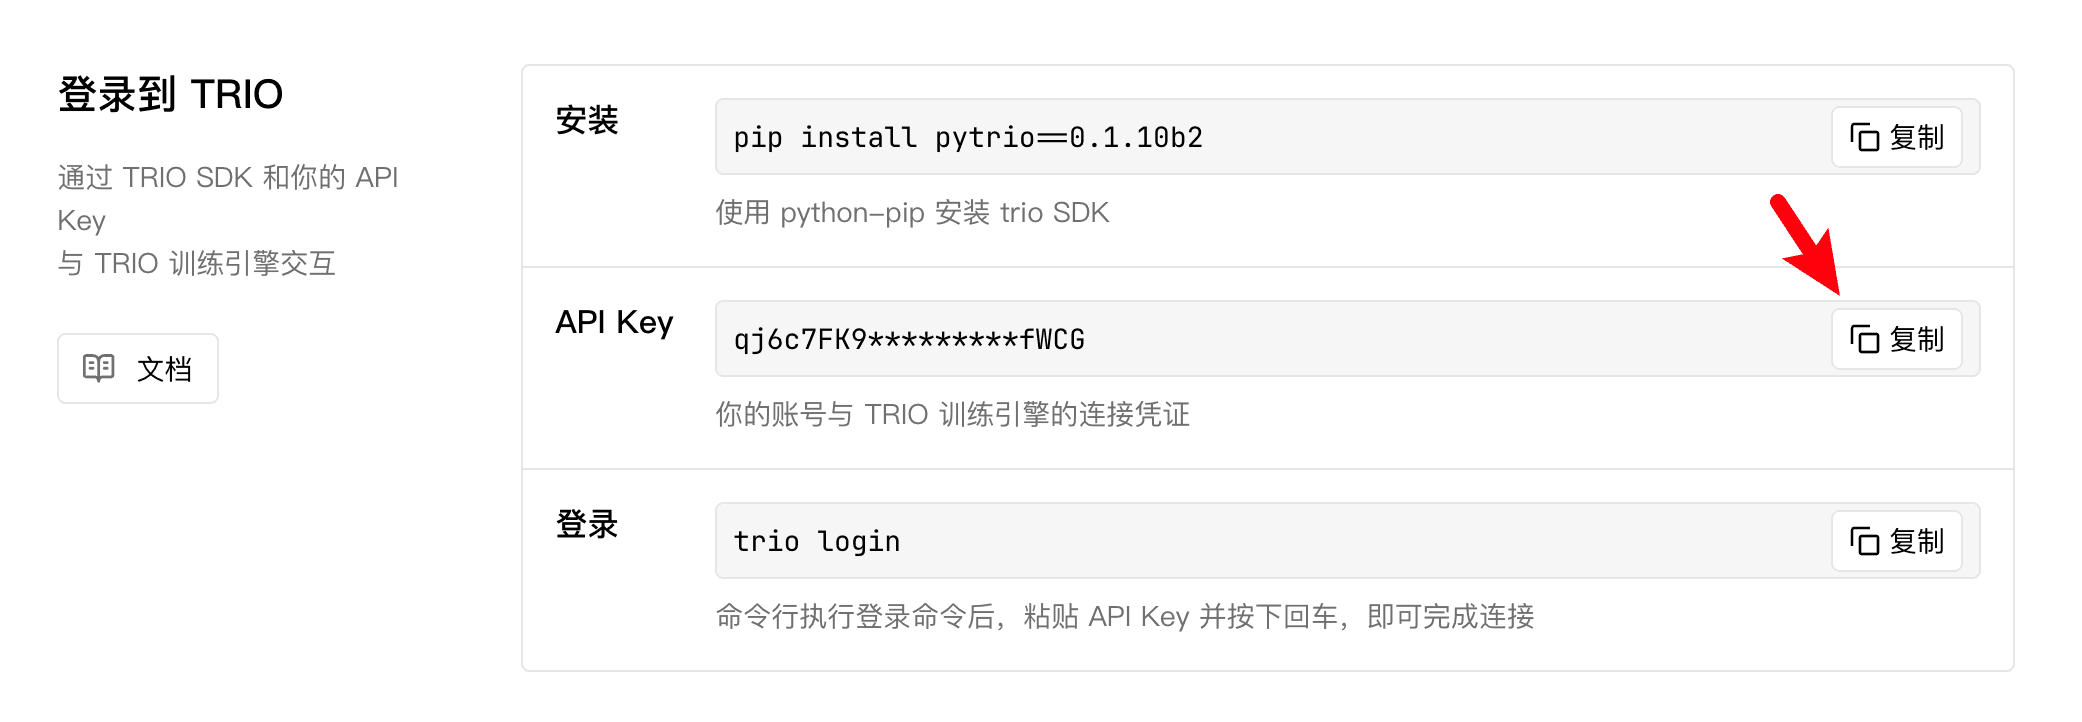
Task: Click the book icon beside 文档
Action: (x=98, y=368)
